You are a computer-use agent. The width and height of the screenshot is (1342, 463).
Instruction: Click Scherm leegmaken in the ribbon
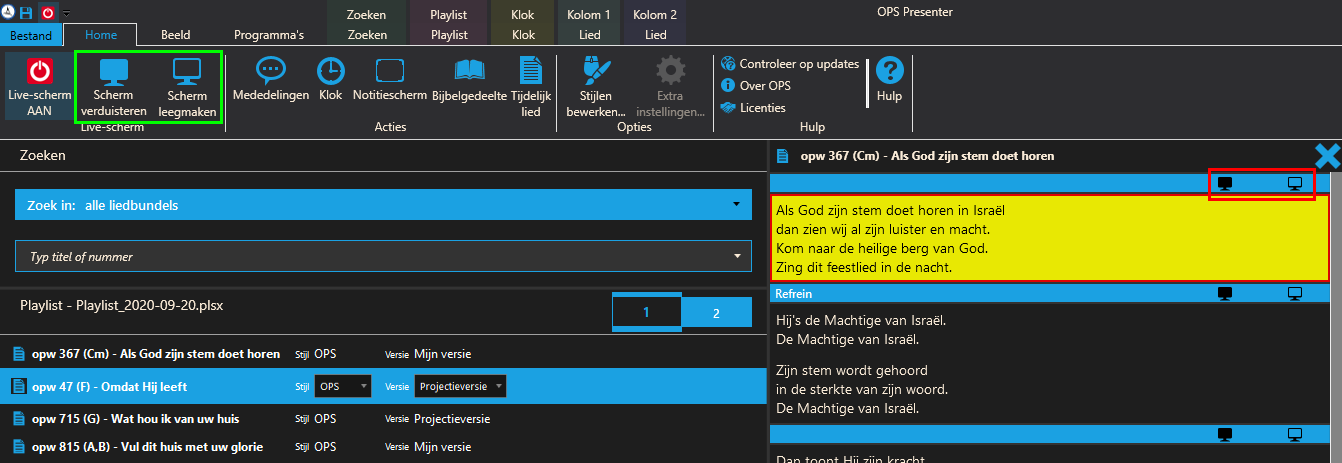(x=187, y=86)
